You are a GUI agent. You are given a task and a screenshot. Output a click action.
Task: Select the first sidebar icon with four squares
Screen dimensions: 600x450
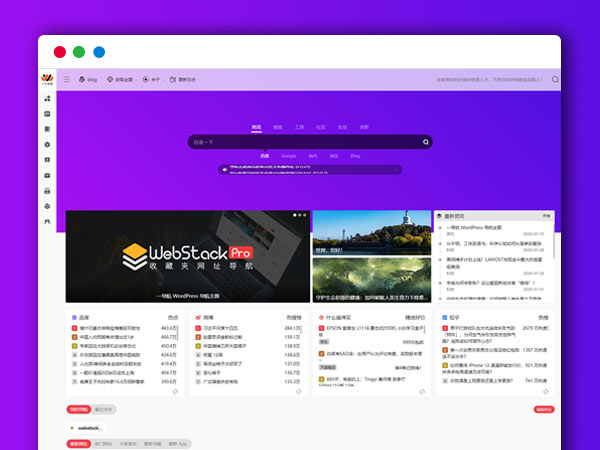[x=47, y=98]
